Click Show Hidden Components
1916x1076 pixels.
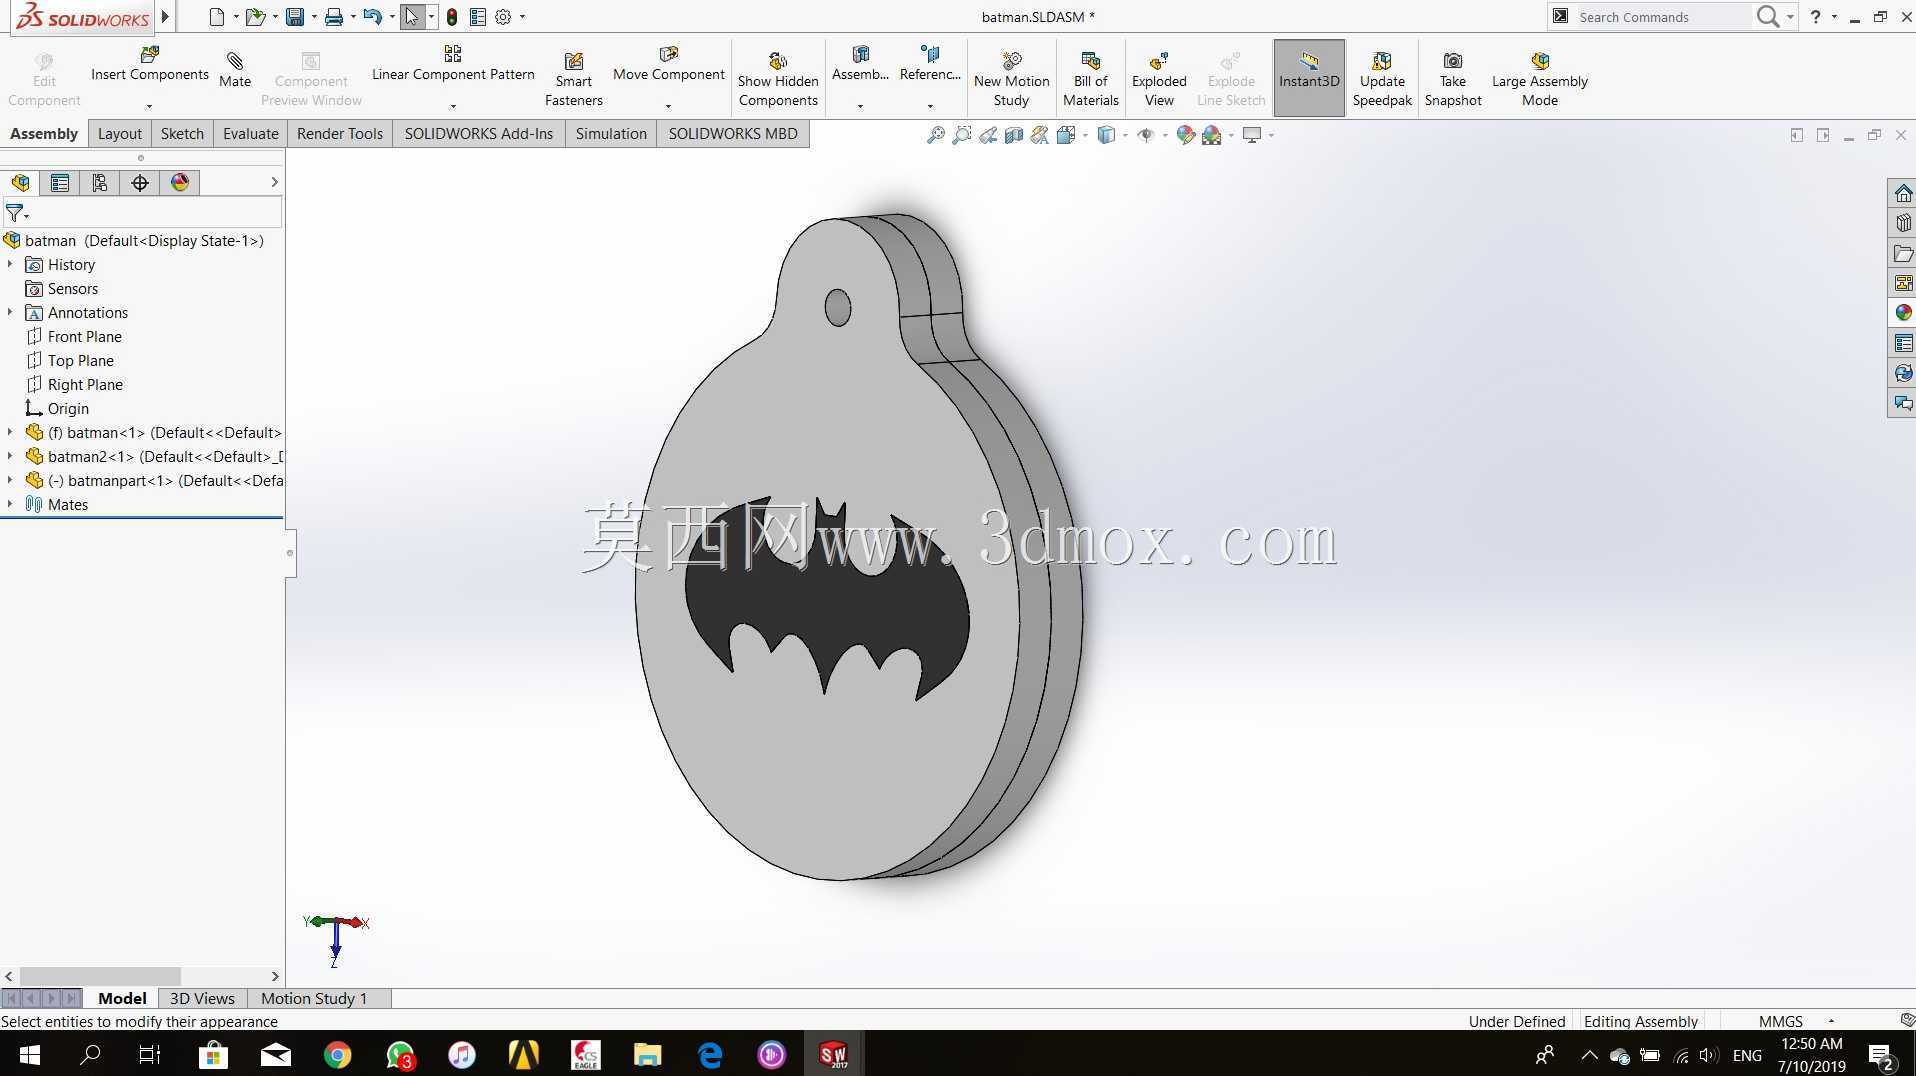coord(778,79)
